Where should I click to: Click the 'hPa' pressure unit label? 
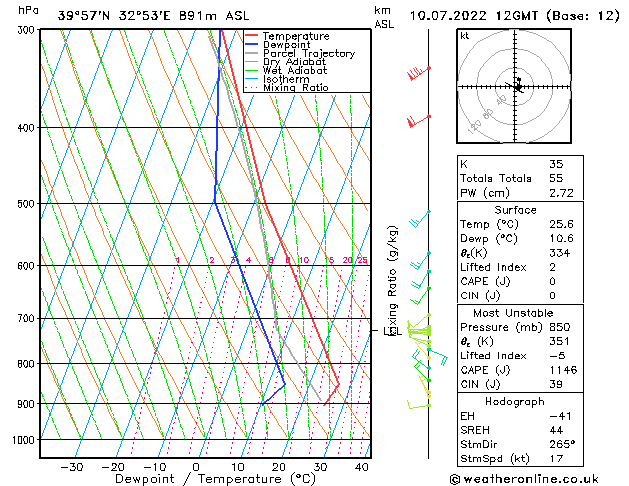tap(28, 11)
